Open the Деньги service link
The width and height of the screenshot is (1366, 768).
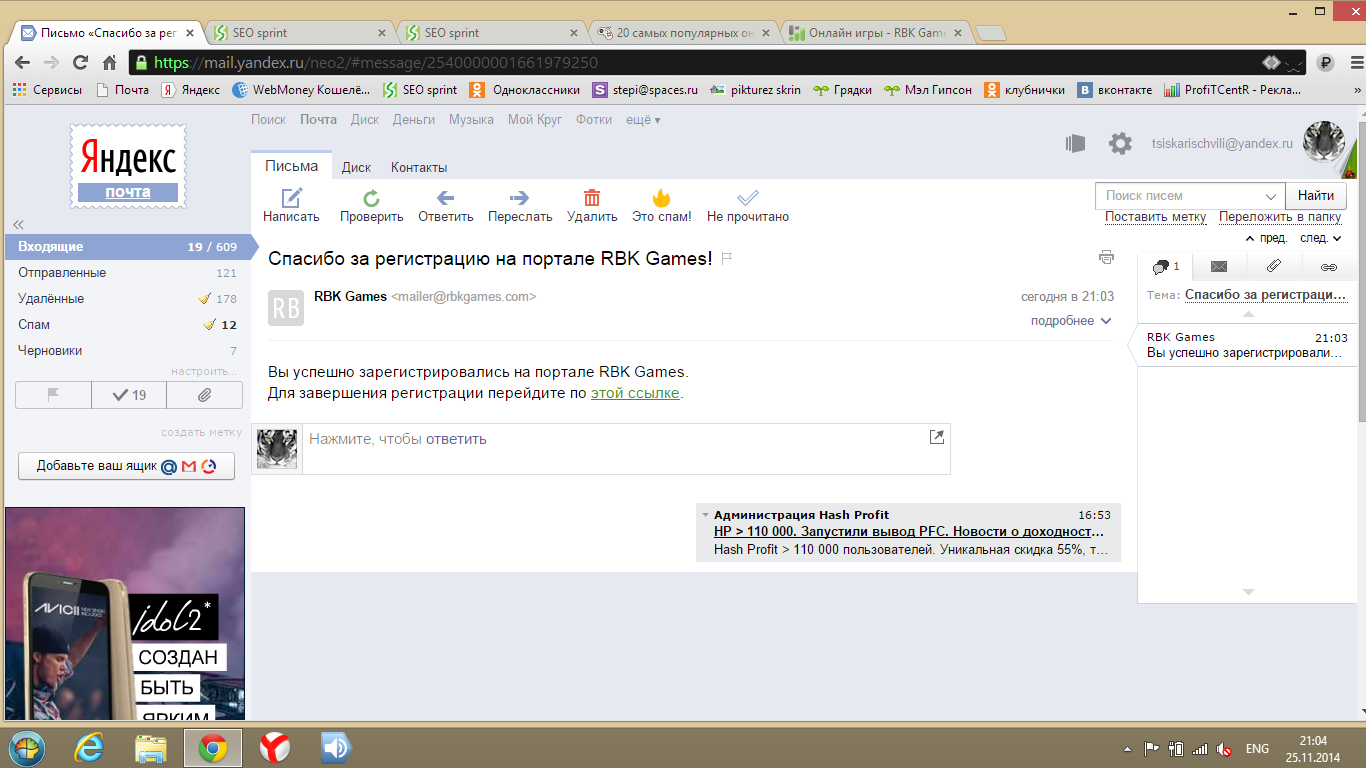[414, 119]
